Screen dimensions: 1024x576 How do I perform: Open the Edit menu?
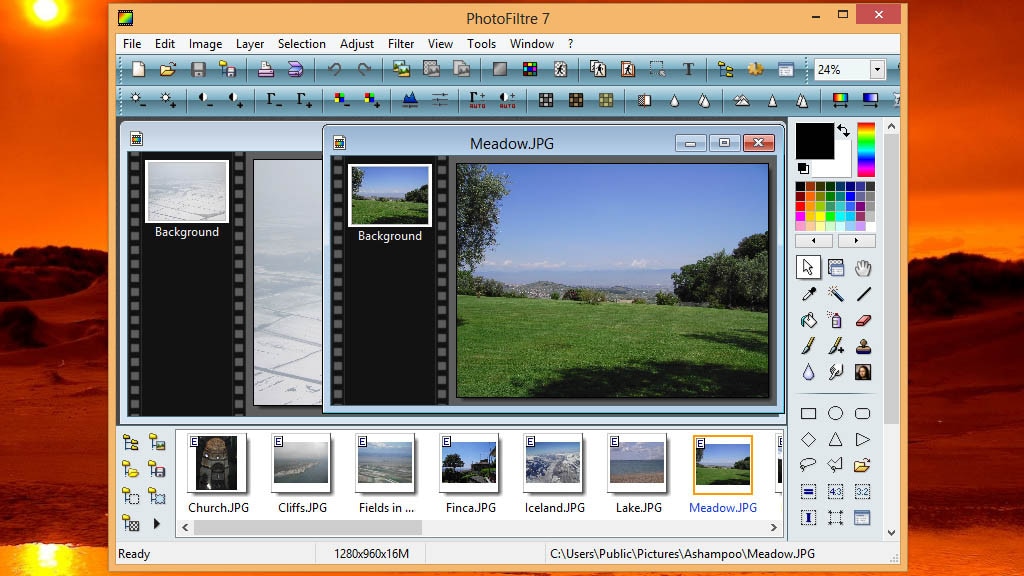pos(165,44)
